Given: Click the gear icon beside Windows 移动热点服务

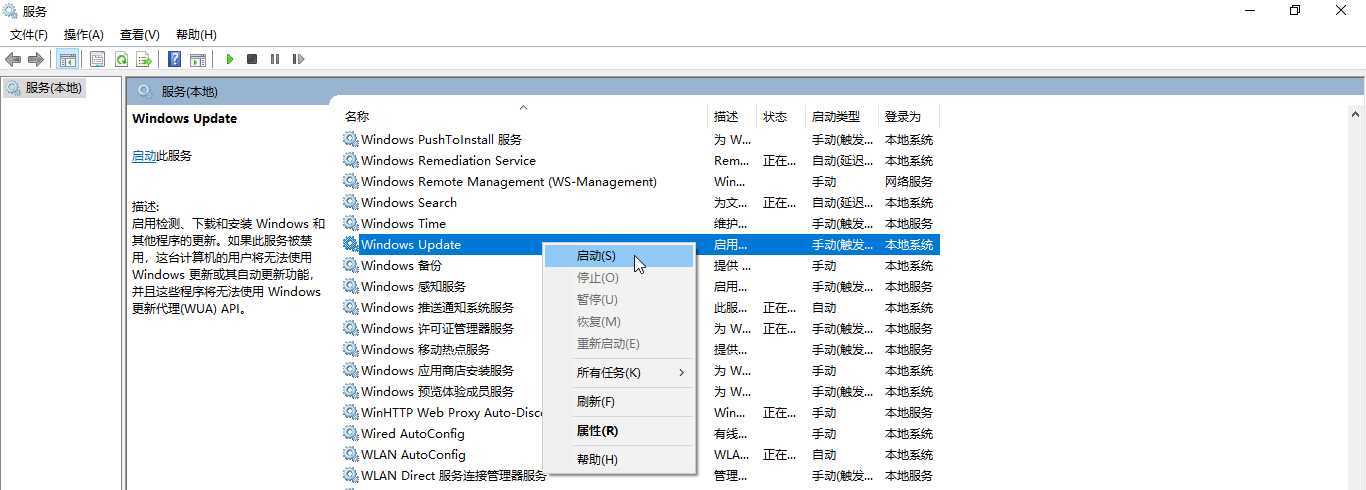Looking at the screenshot, I should click(350, 349).
